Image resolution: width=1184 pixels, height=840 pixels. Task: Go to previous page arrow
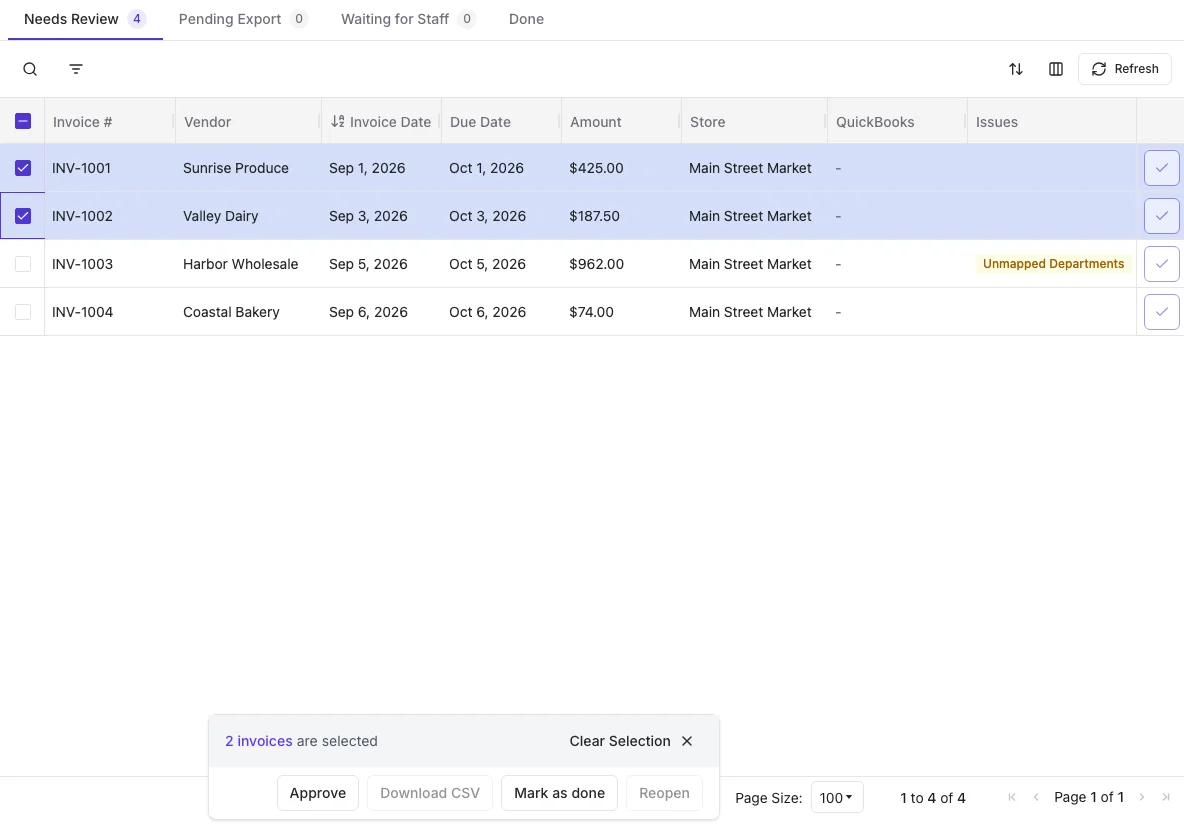coord(1036,797)
